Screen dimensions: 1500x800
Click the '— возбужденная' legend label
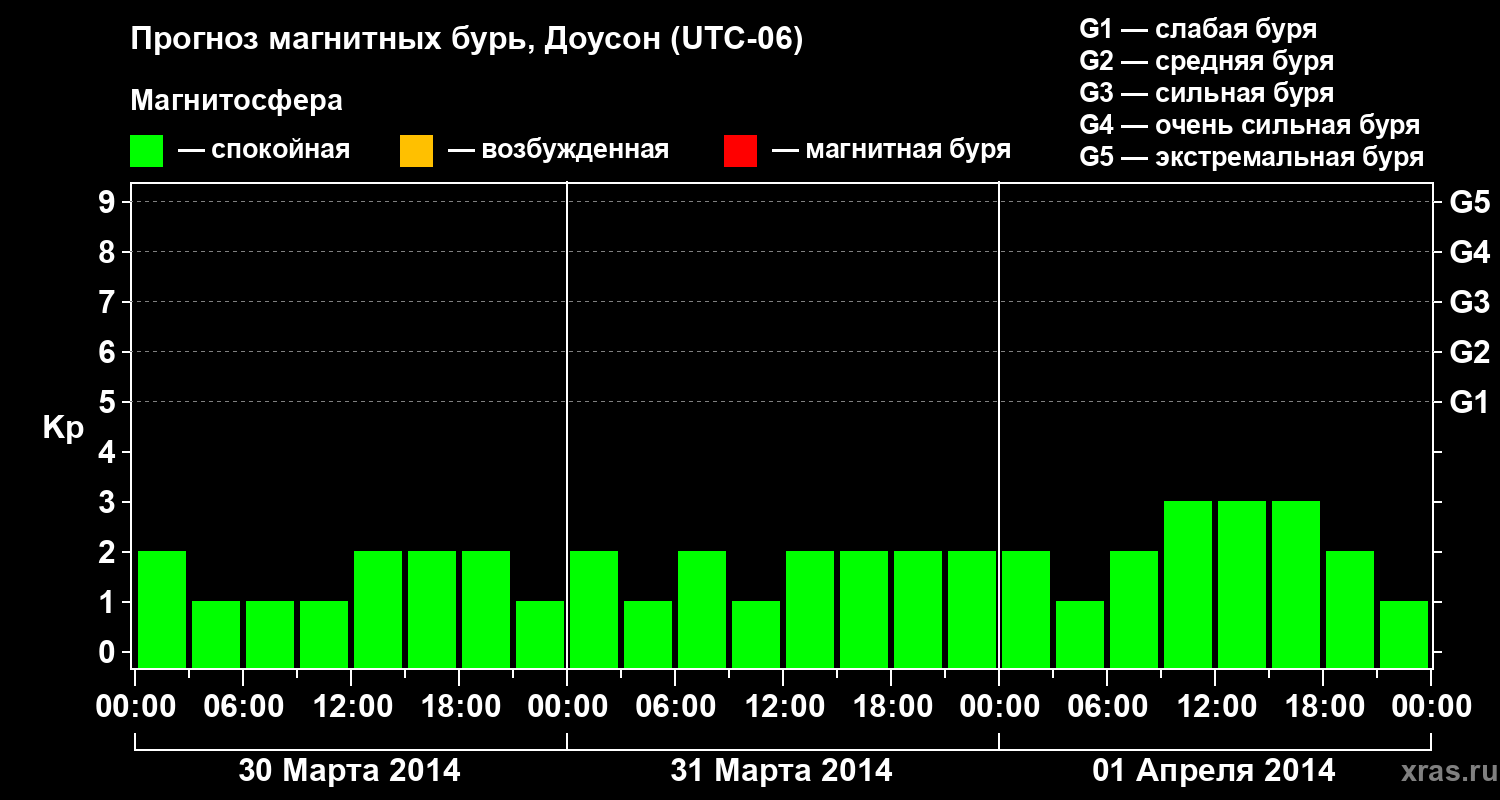pyautogui.click(x=558, y=150)
